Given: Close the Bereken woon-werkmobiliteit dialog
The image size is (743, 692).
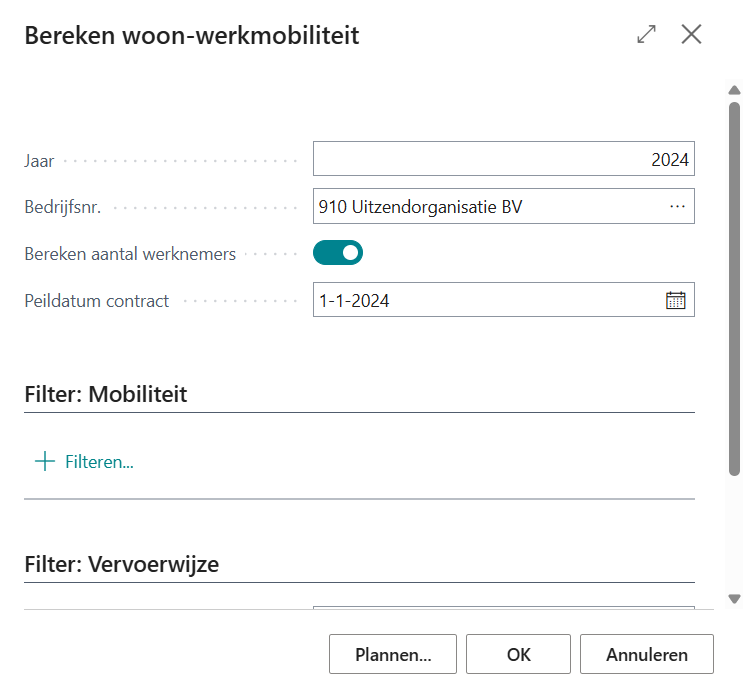Looking at the screenshot, I should pyautogui.click(x=691, y=34).
